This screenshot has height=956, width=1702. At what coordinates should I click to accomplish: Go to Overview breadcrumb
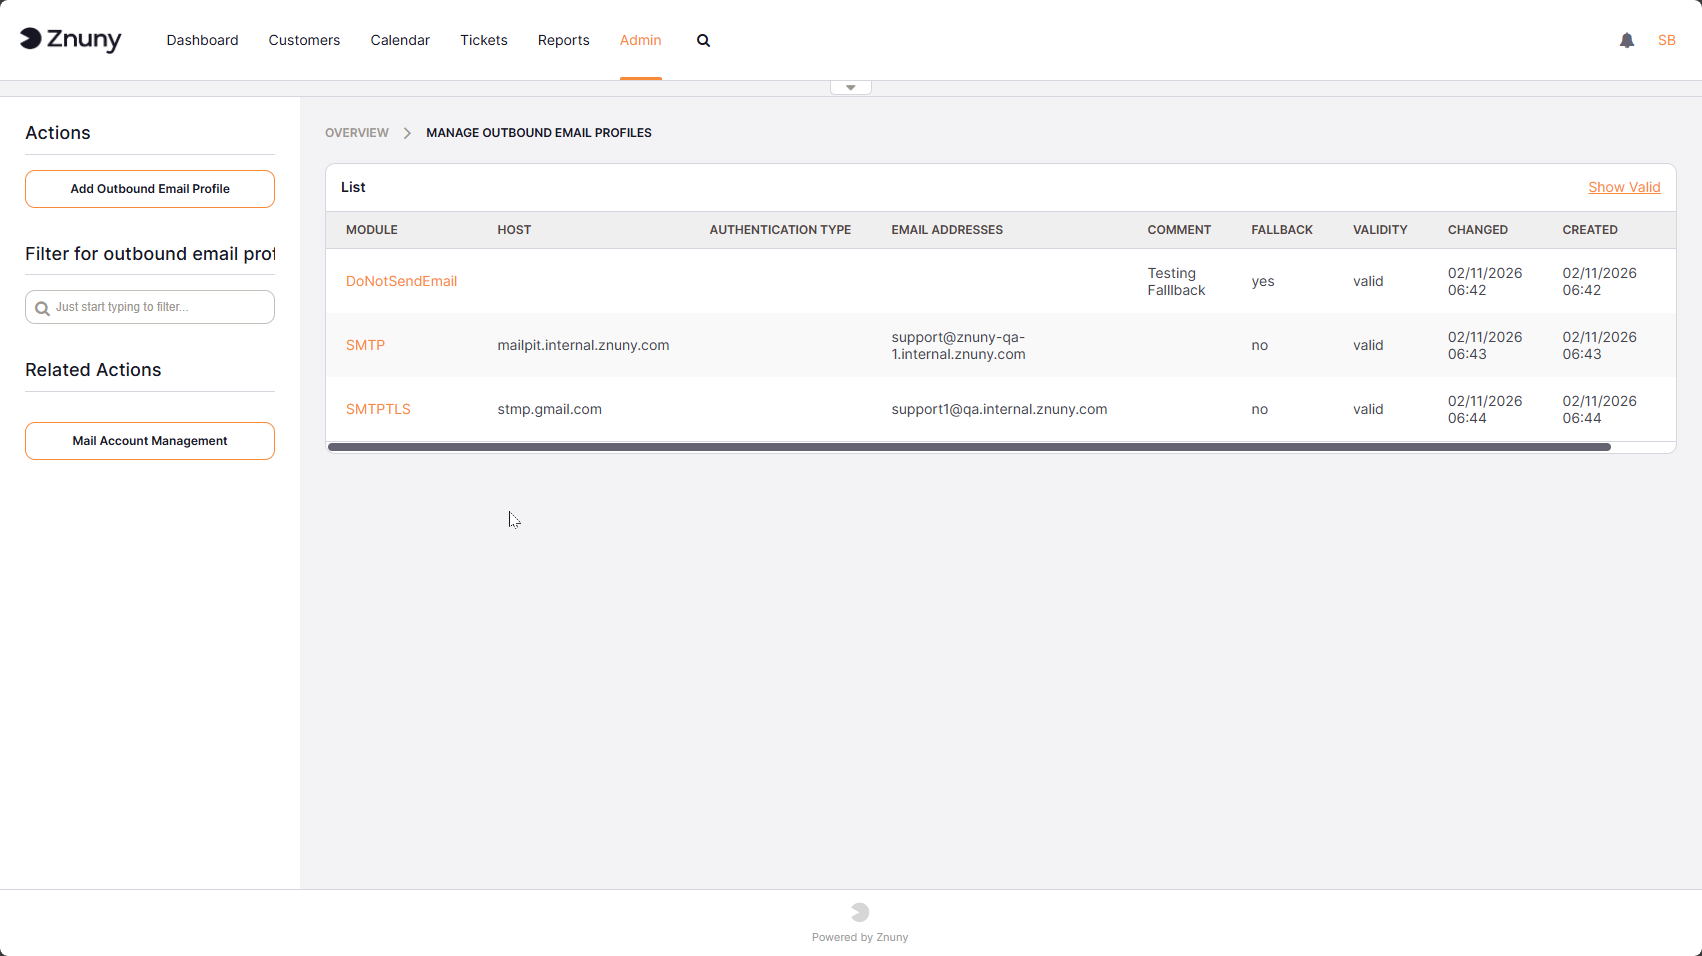point(357,133)
